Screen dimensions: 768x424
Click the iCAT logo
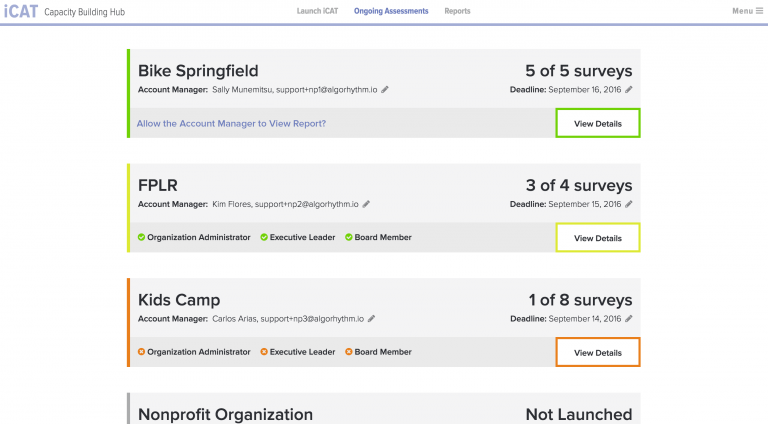[x=20, y=11]
